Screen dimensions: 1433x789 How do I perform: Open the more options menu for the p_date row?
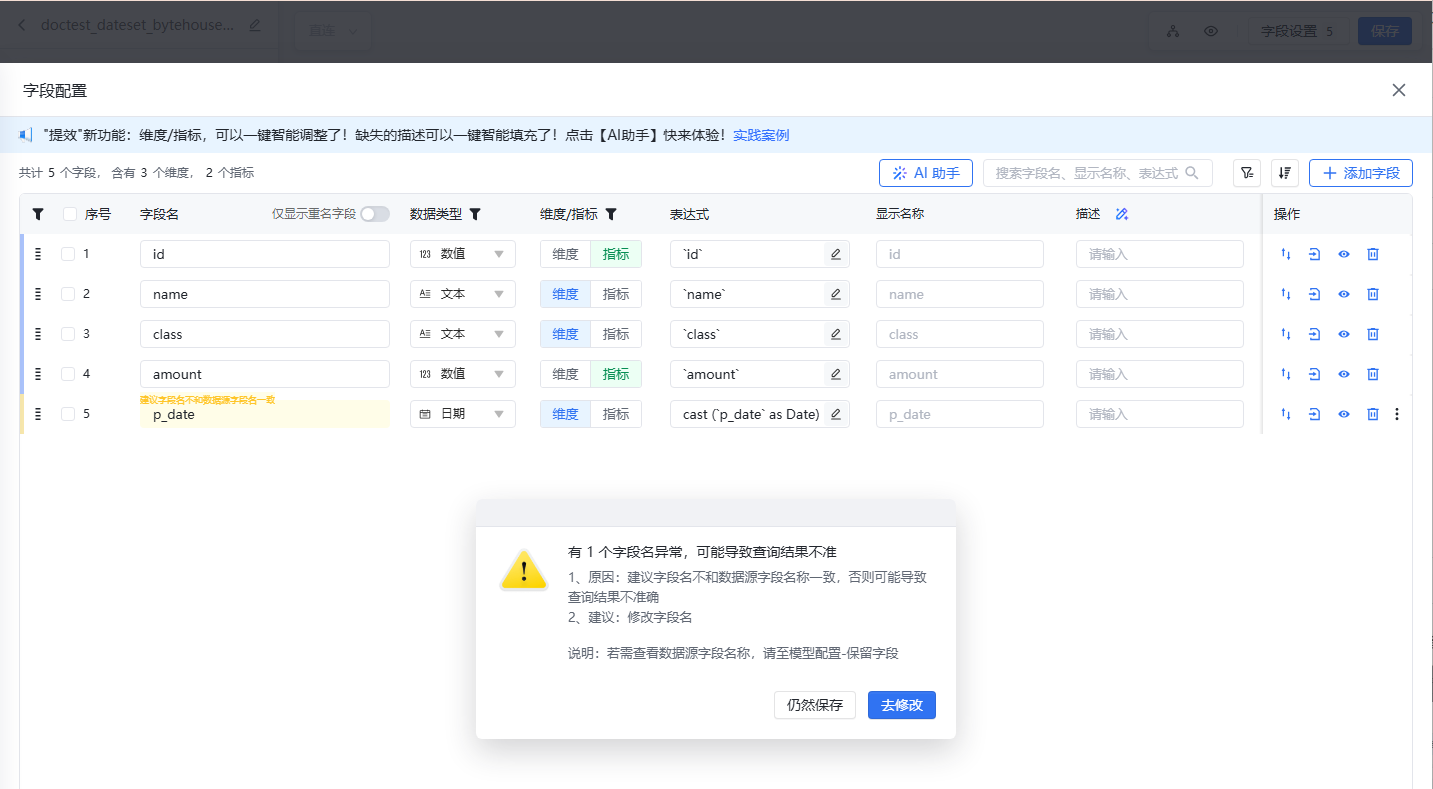click(1397, 414)
